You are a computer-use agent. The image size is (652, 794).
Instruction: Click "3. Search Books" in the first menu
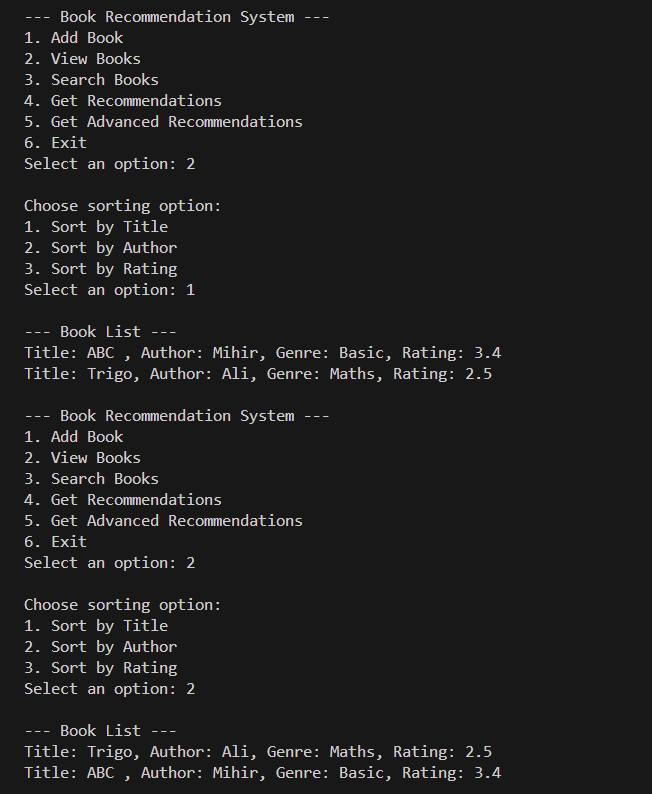(x=91, y=80)
